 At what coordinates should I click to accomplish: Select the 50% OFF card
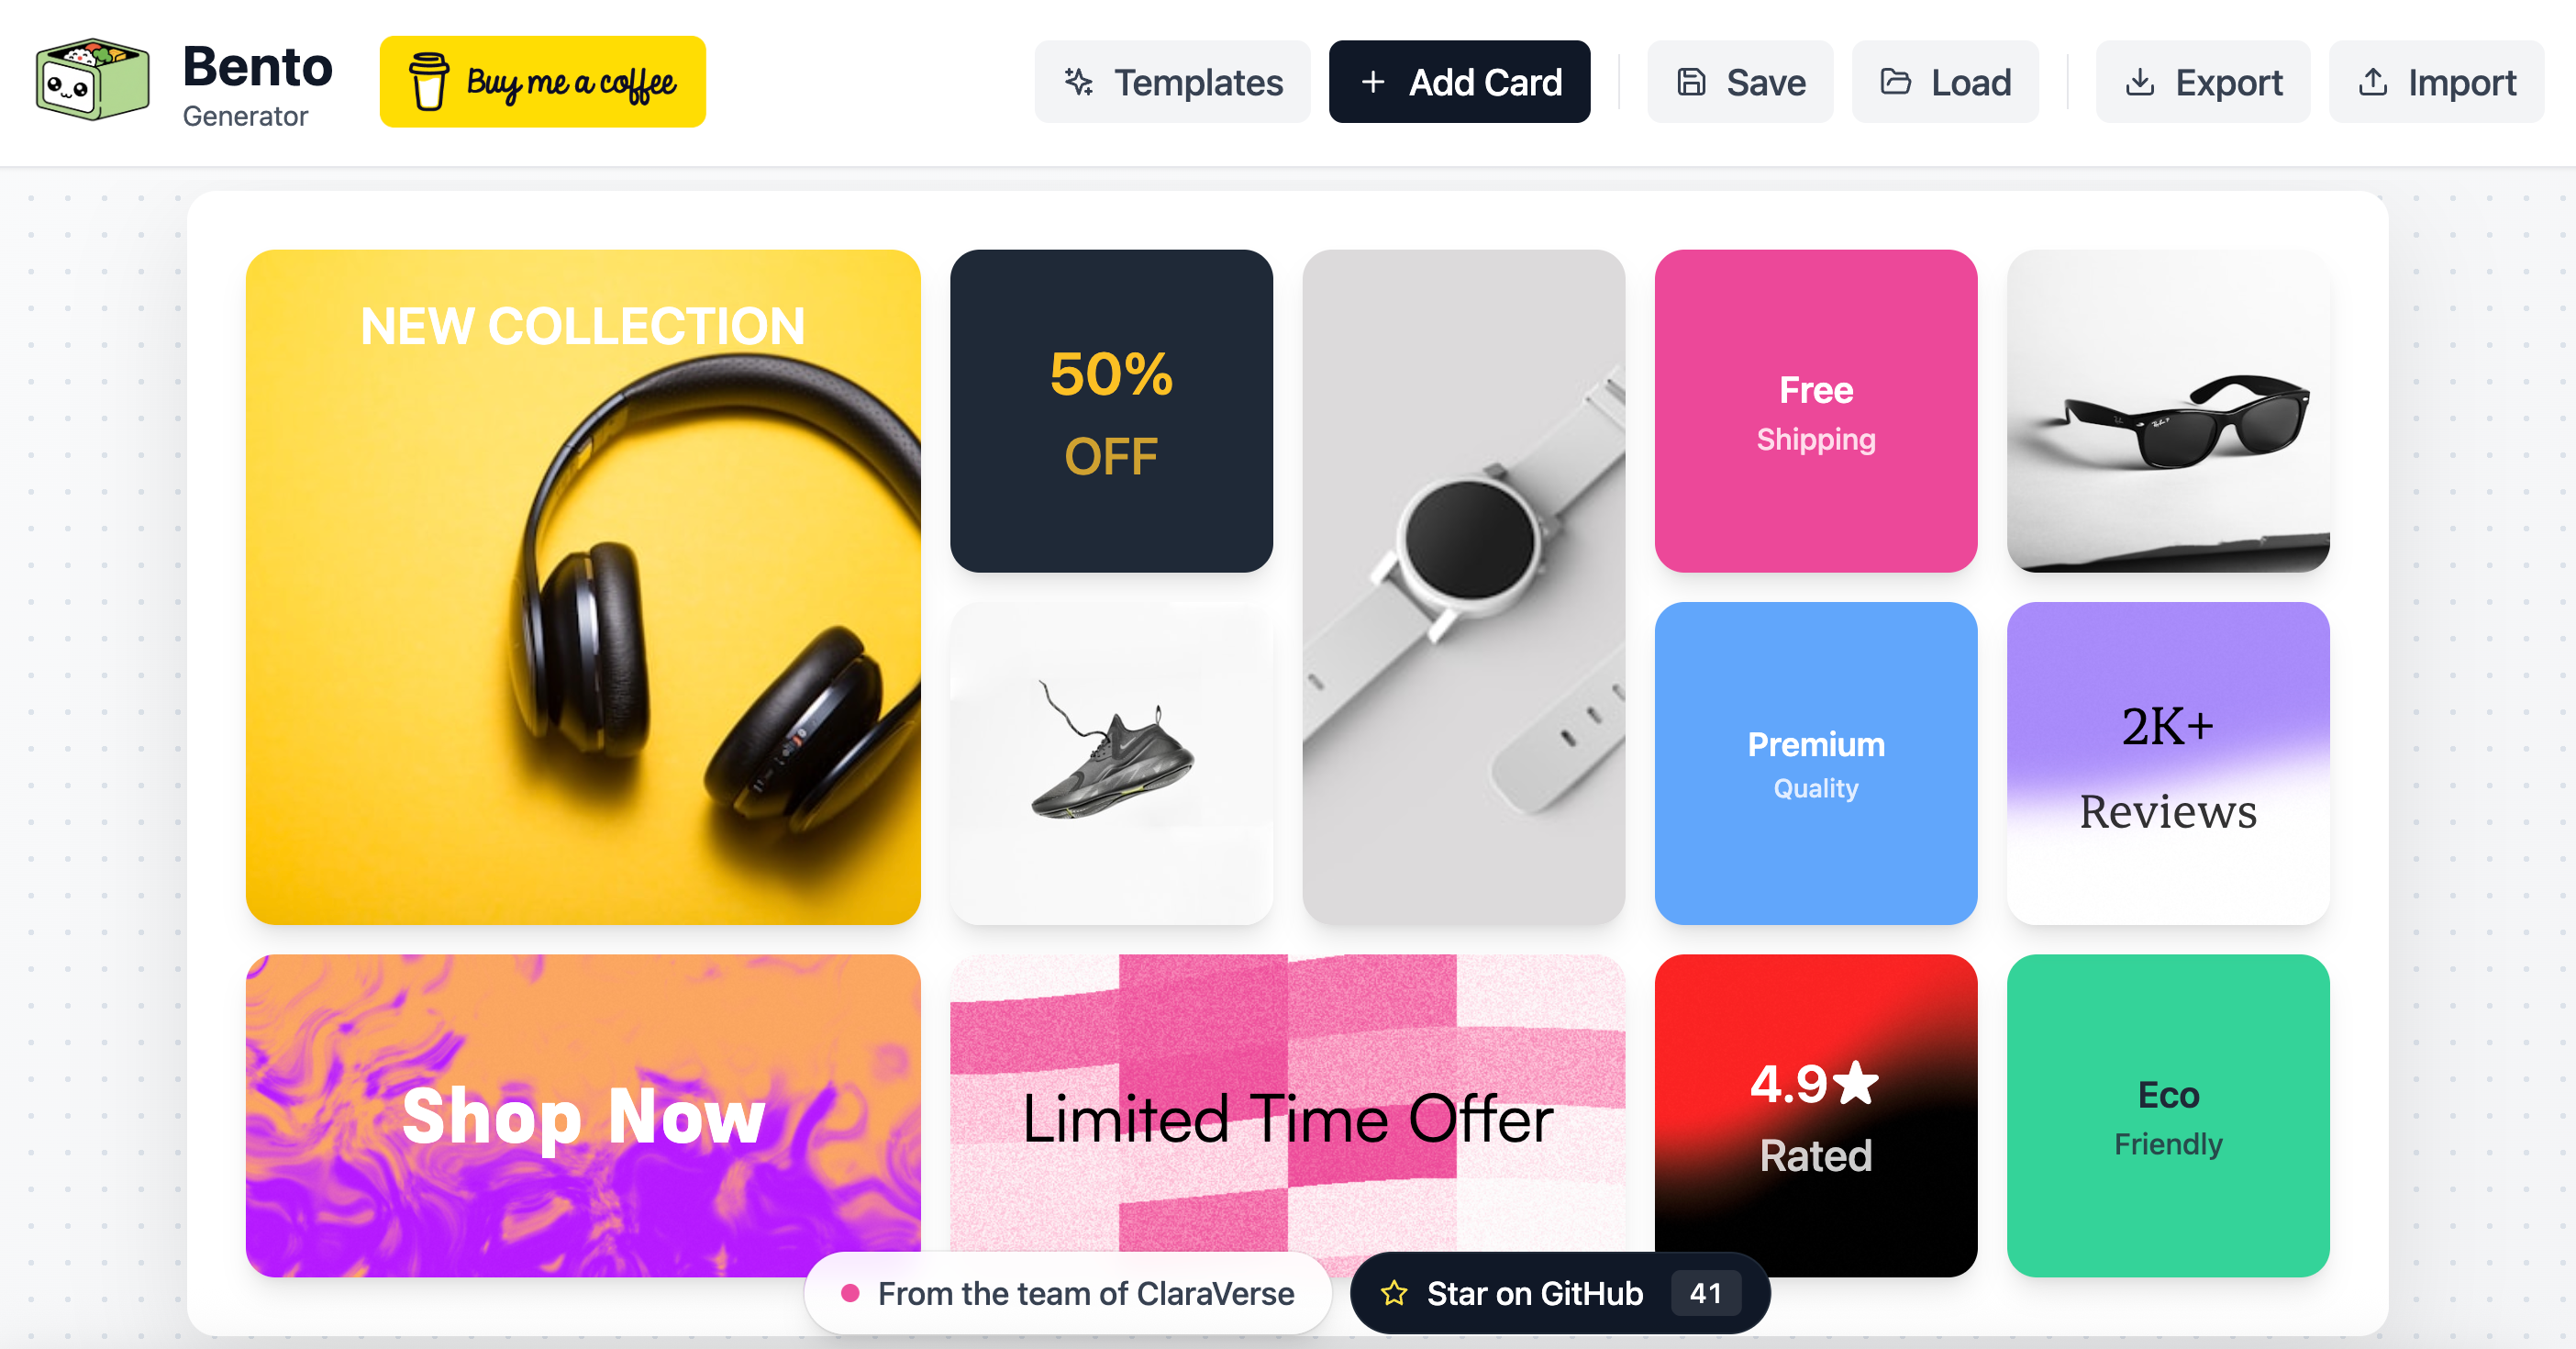(1111, 411)
